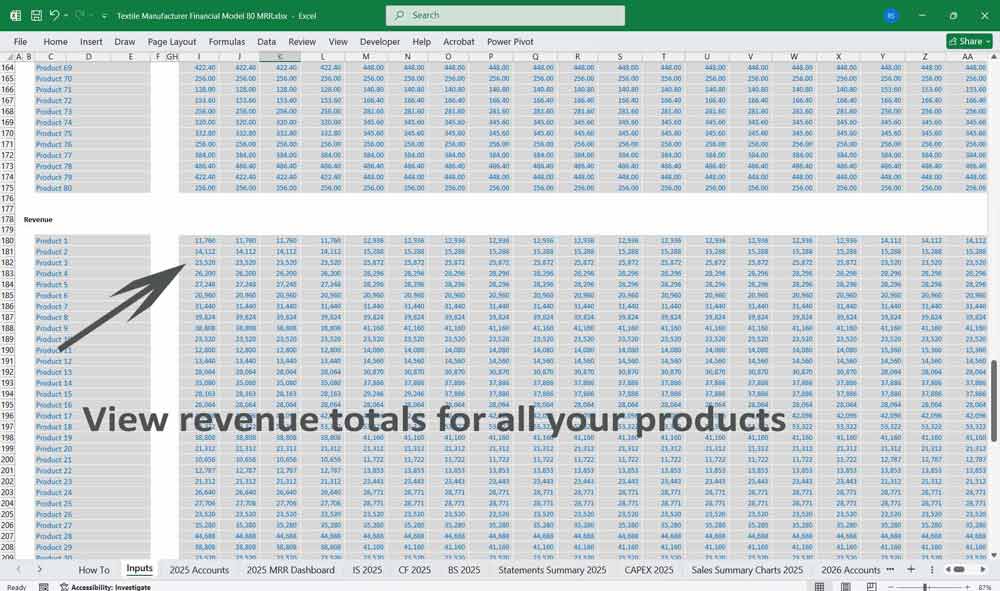Open the Customize Quick Access Toolbar arrow

104,14
